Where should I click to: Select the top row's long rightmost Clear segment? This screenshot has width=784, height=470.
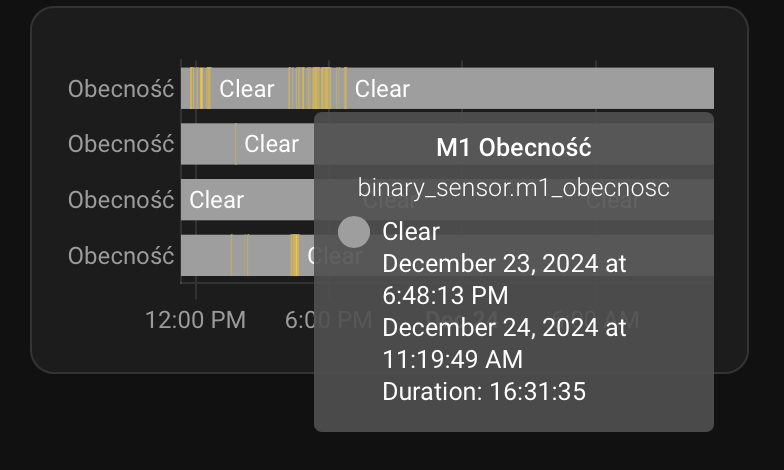pos(530,89)
